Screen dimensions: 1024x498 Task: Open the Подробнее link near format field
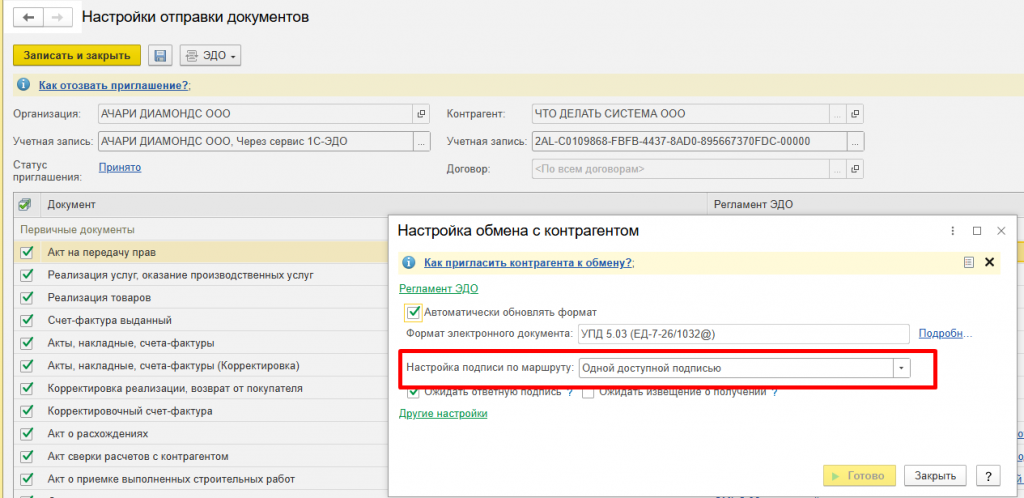946,334
